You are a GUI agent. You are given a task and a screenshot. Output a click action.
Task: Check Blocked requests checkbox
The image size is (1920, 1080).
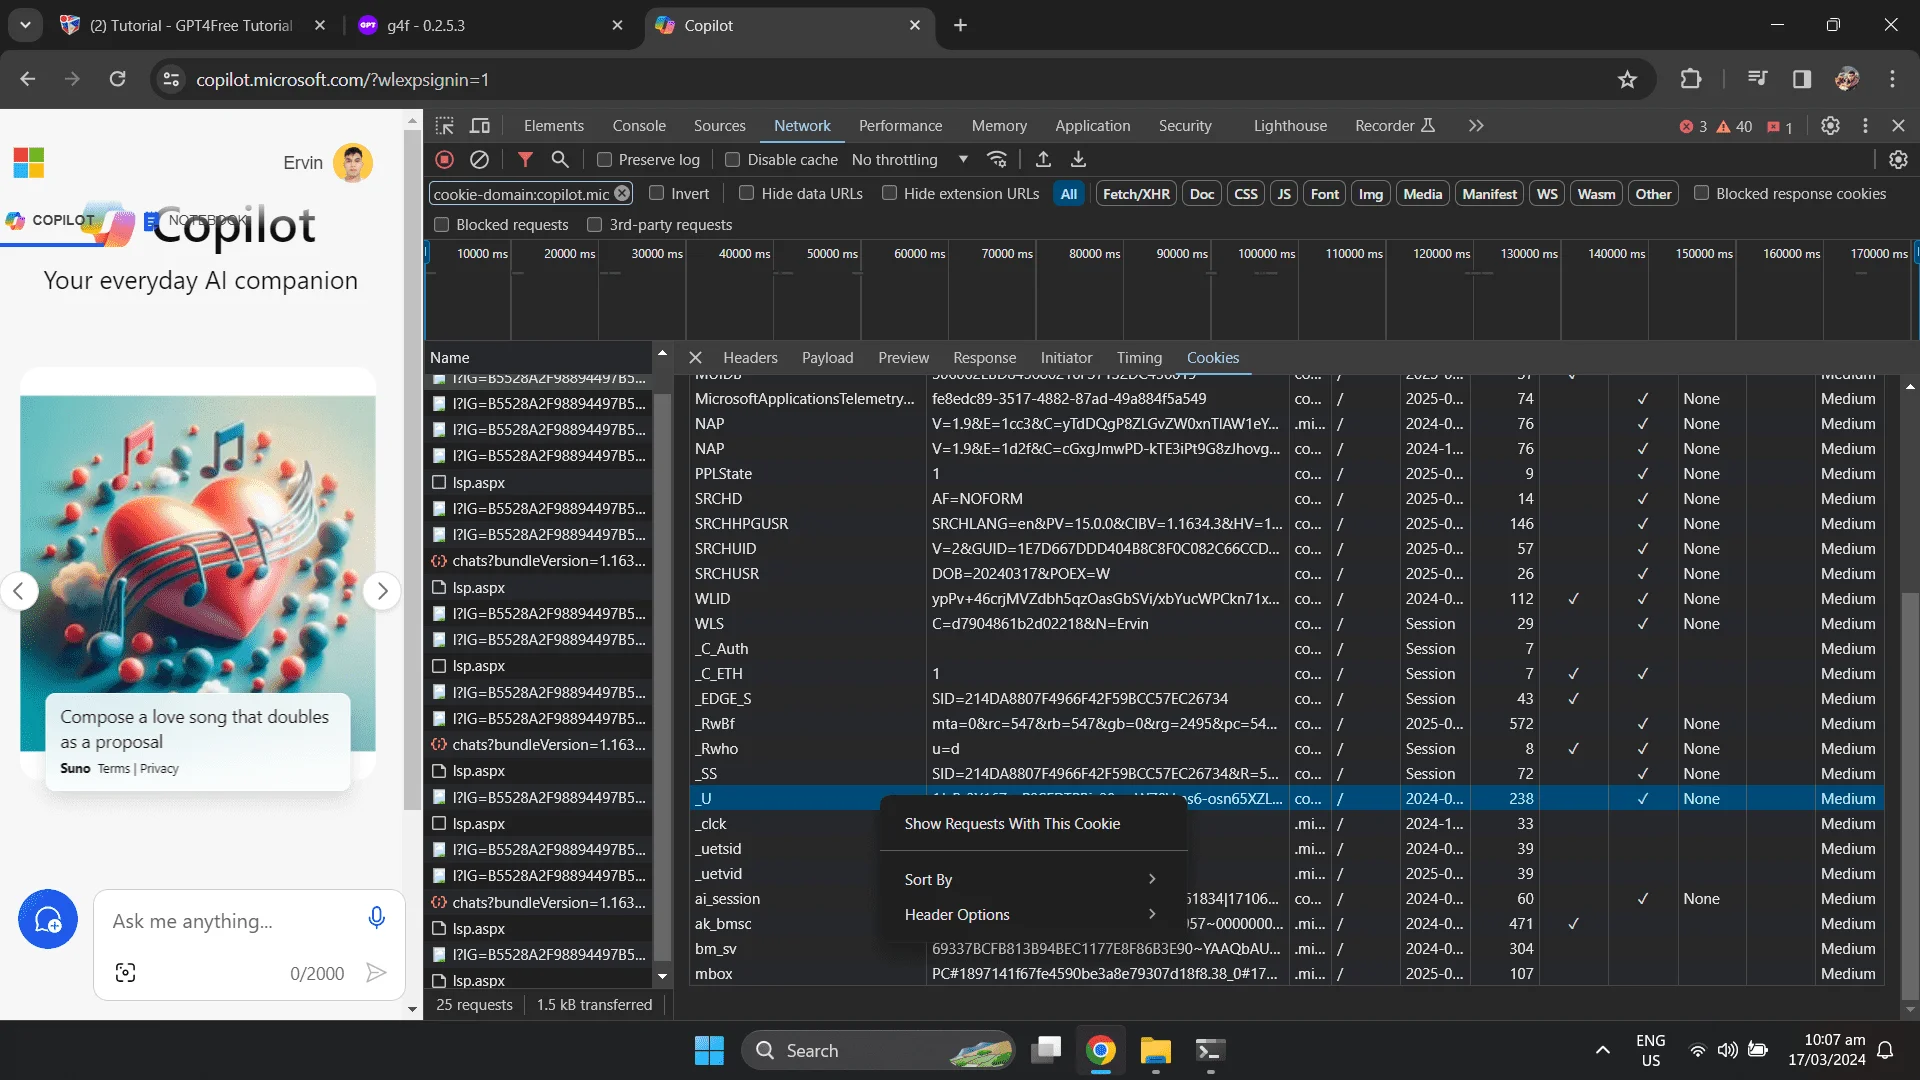click(441, 224)
